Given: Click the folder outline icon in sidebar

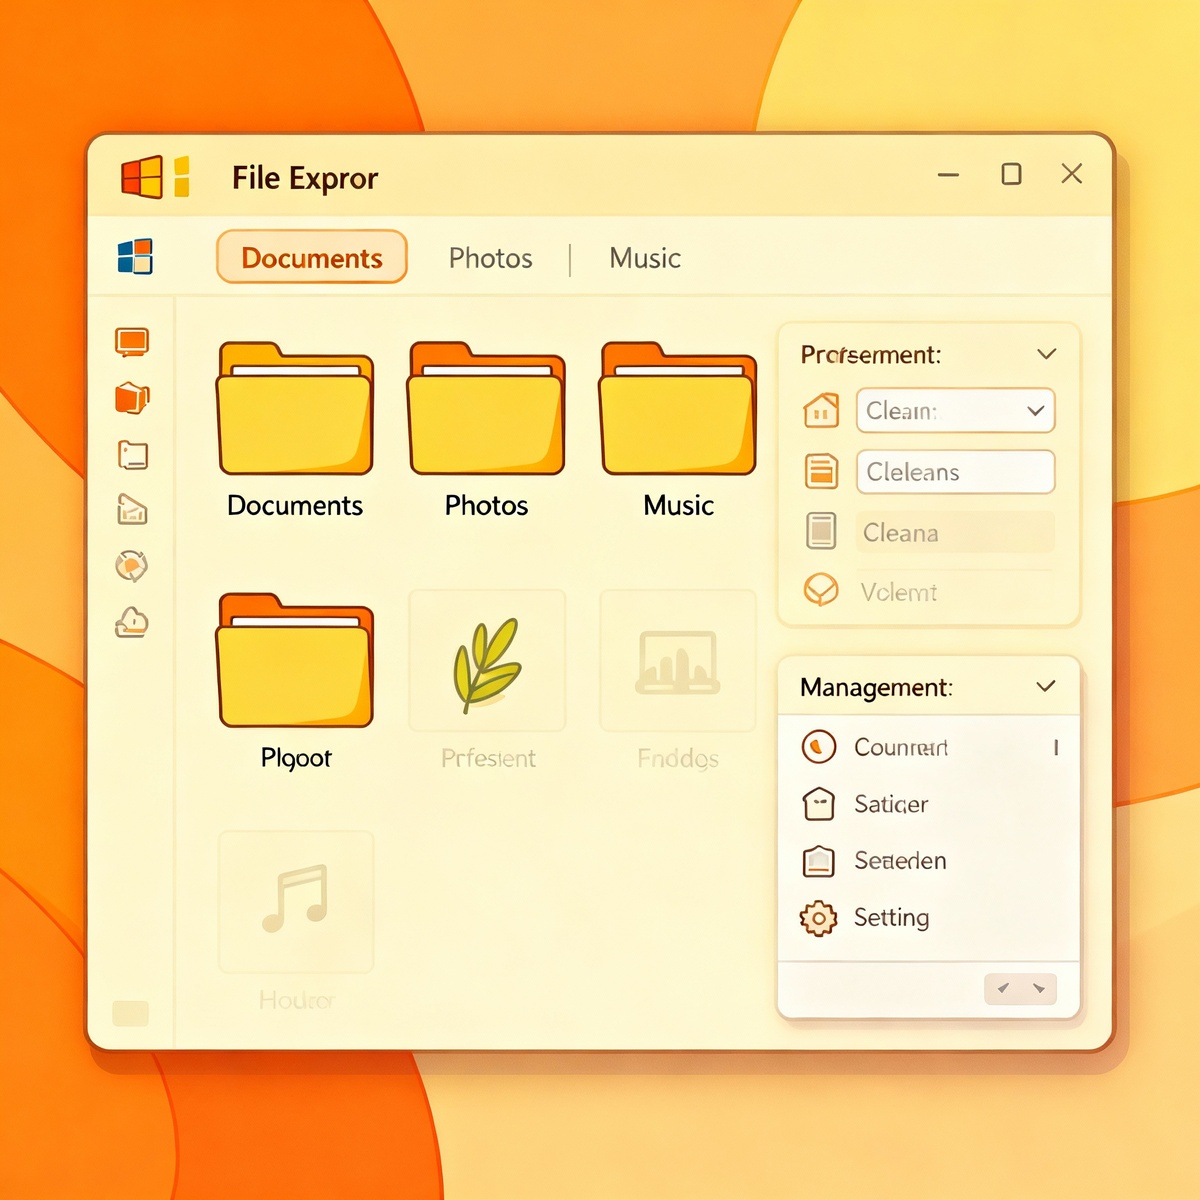Looking at the screenshot, I should point(132,455).
